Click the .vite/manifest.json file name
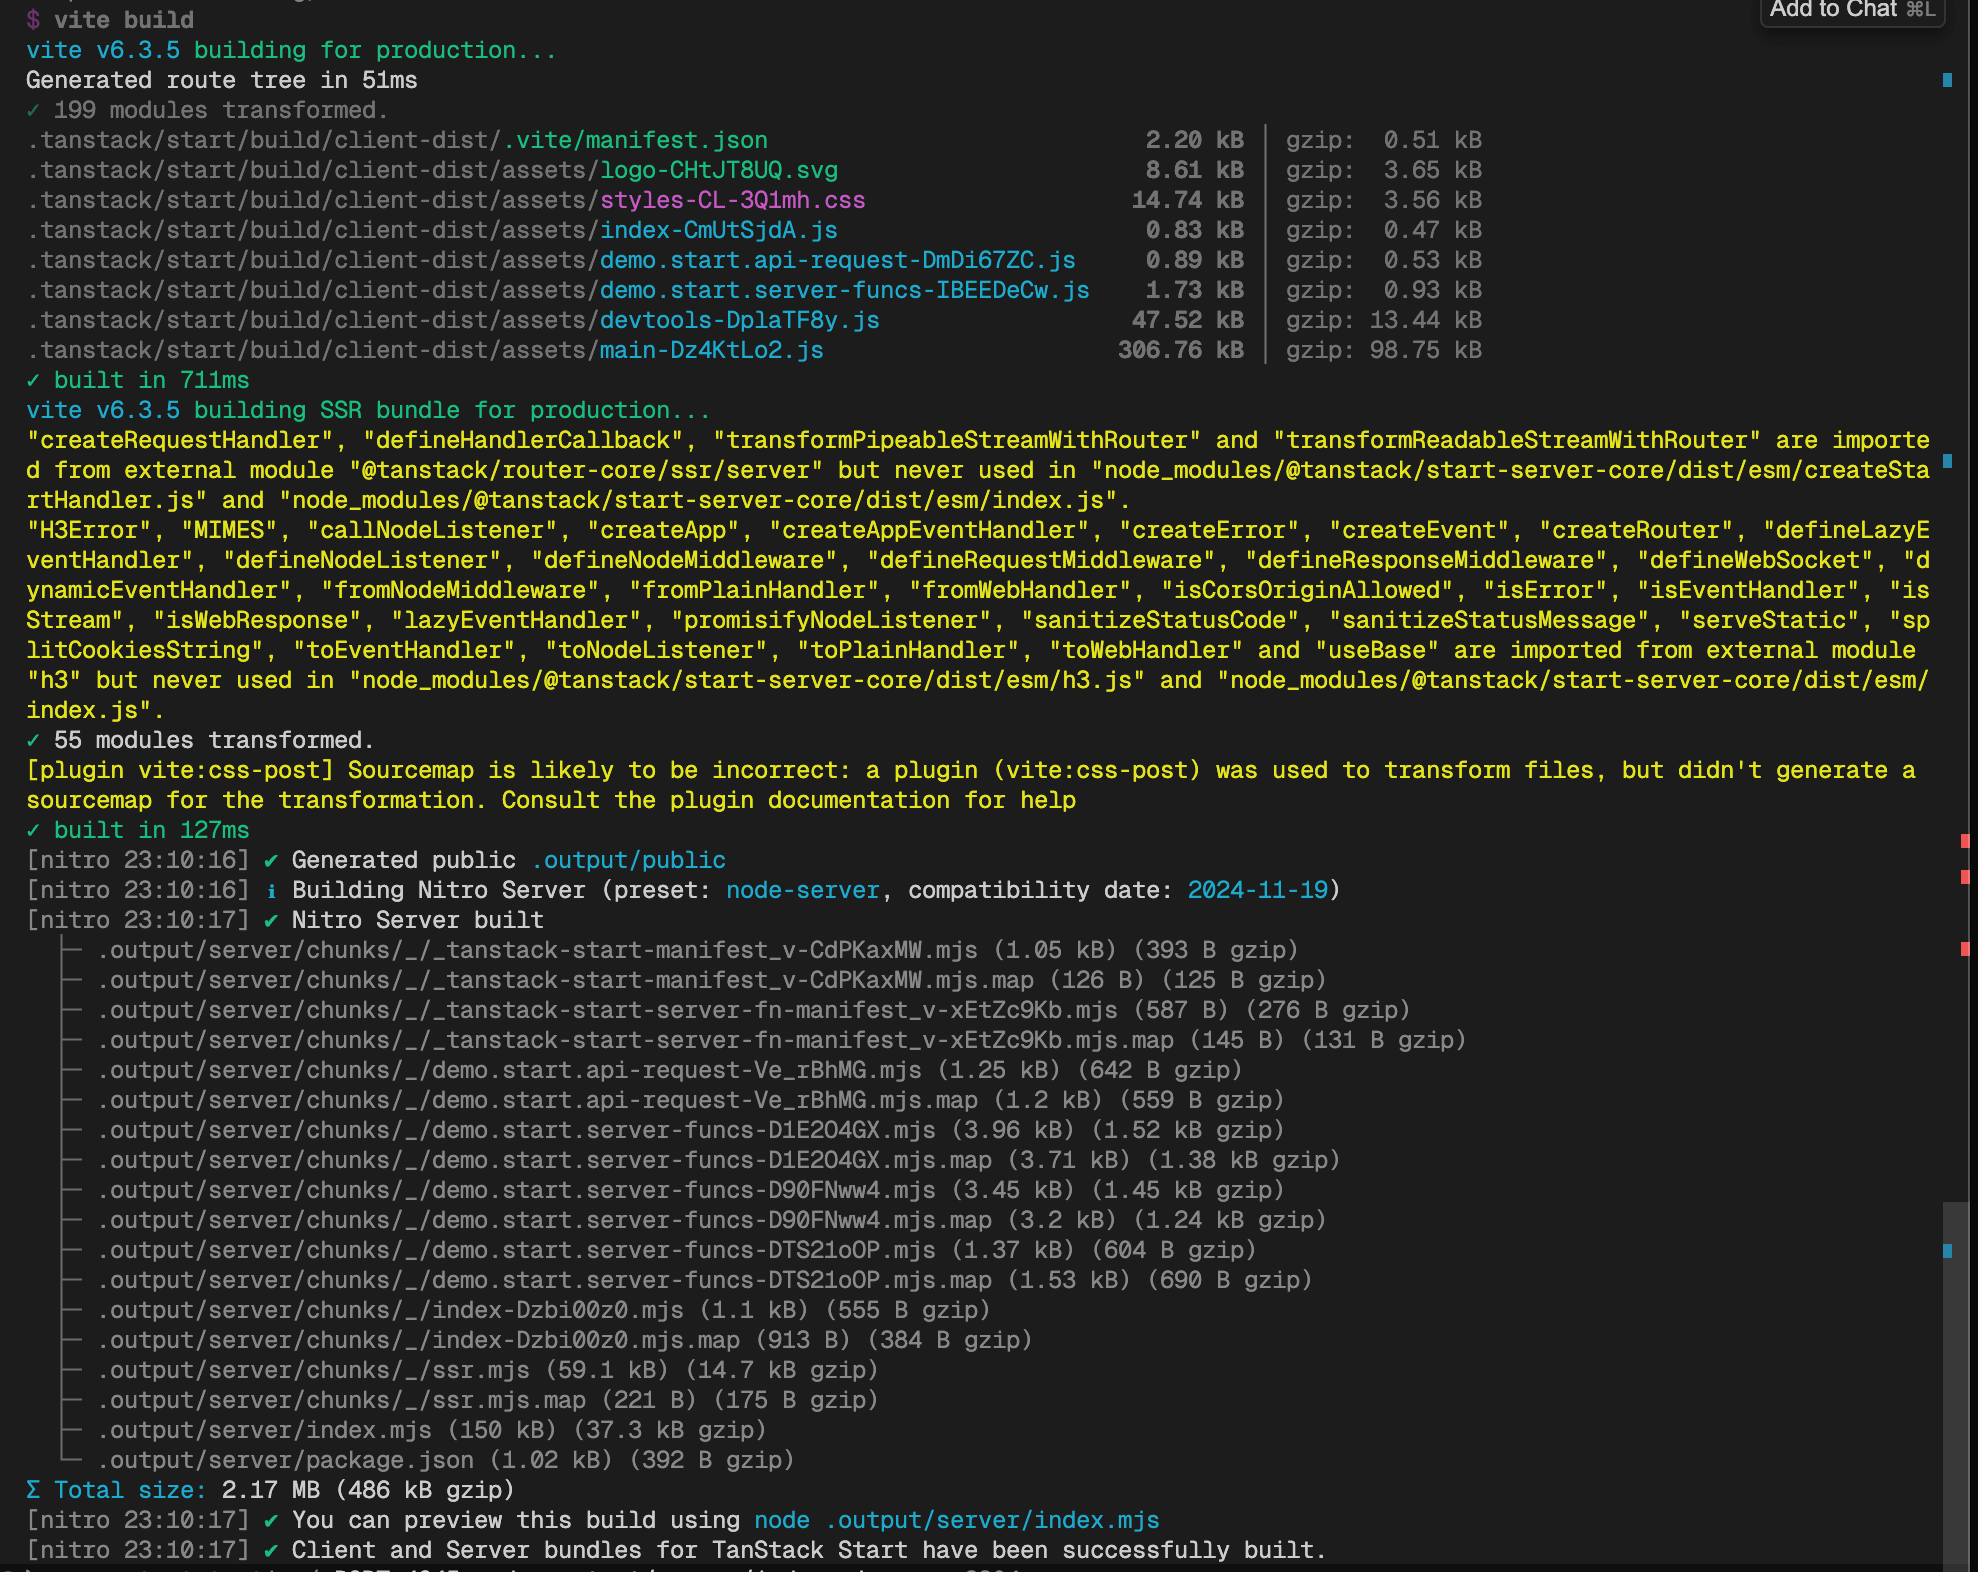The width and height of the screenshot is (1978, 1572). click(636, 140)
